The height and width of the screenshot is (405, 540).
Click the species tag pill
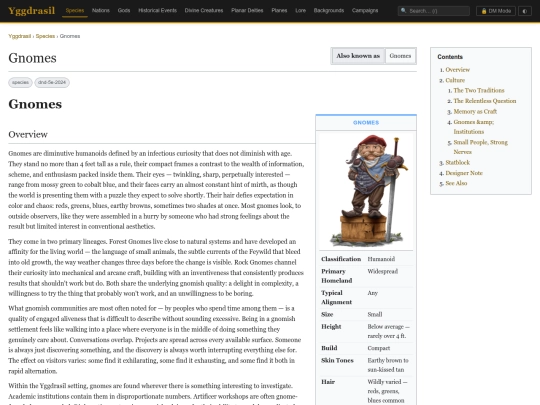(x=20, y=82)
